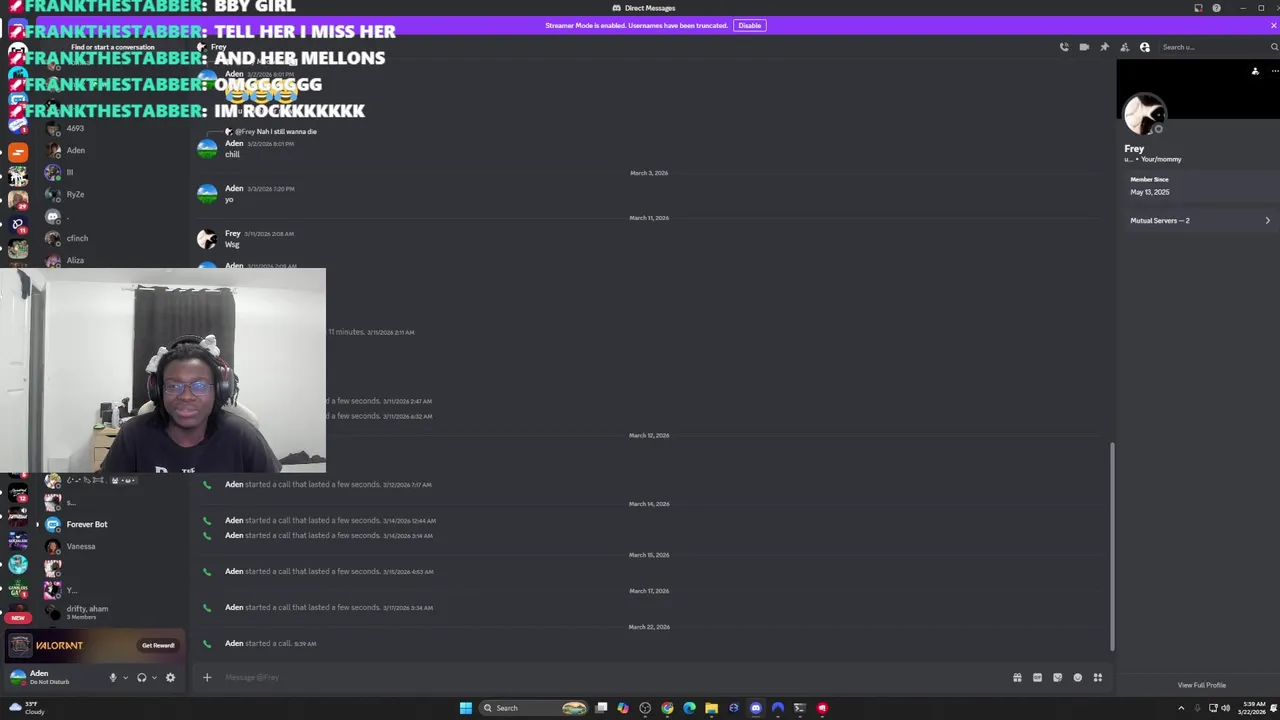1280x720 pixels.
Task: Open the Help icon in title bar
Action: (x=1216, y=8)
